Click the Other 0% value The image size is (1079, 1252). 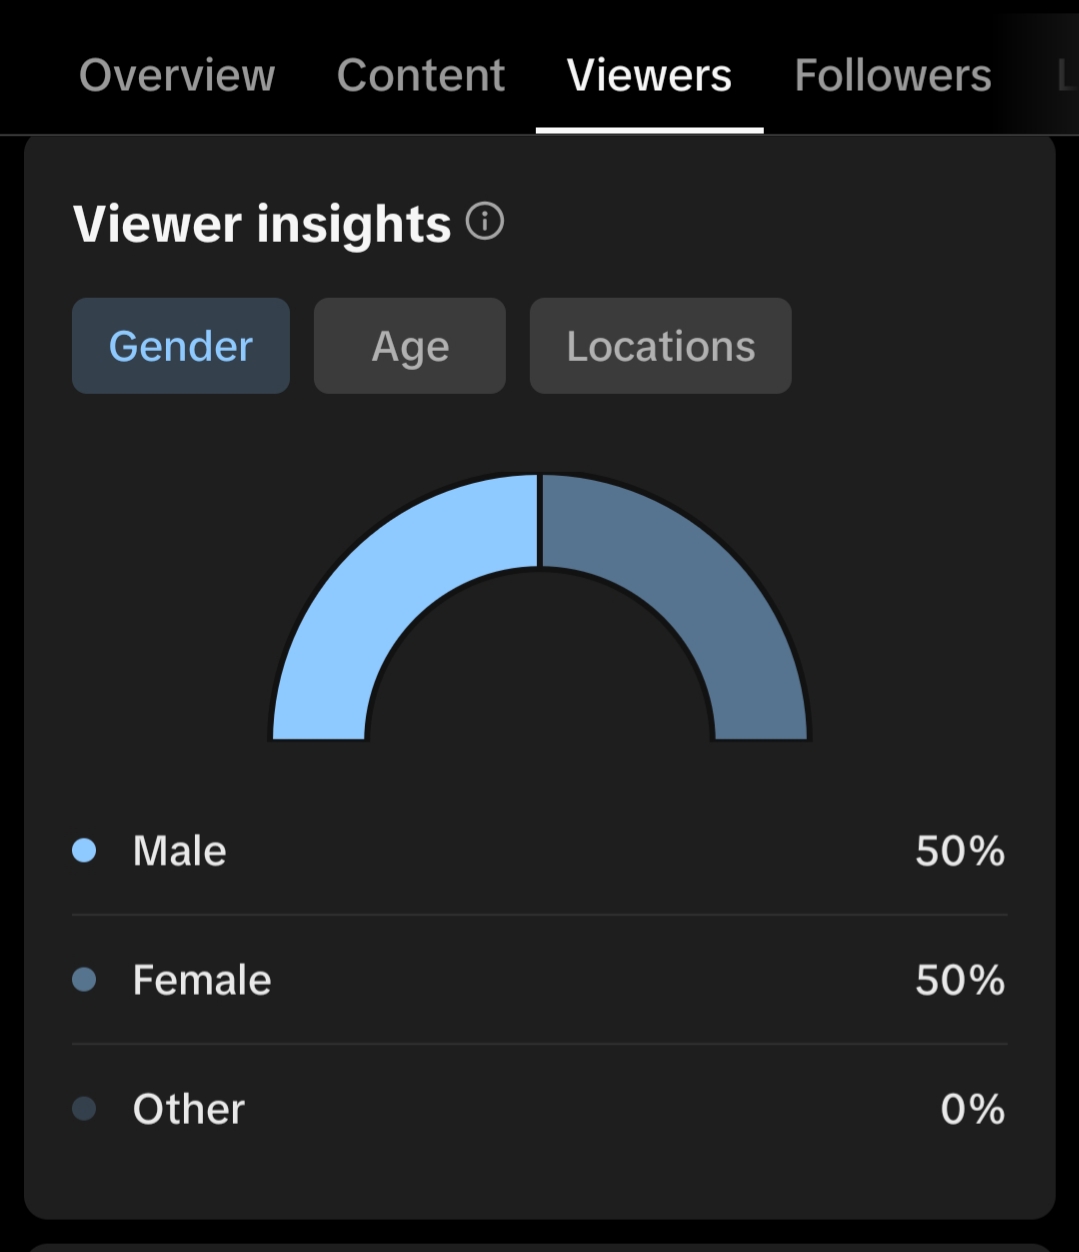point(973,1109)
